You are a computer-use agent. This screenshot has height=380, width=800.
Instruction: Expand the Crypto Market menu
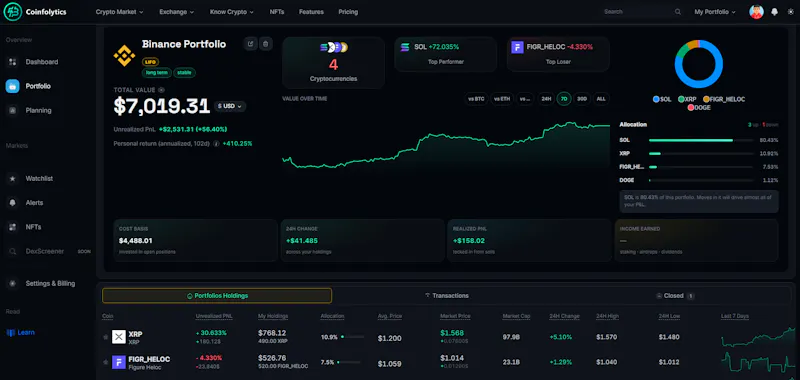(119, 12)
